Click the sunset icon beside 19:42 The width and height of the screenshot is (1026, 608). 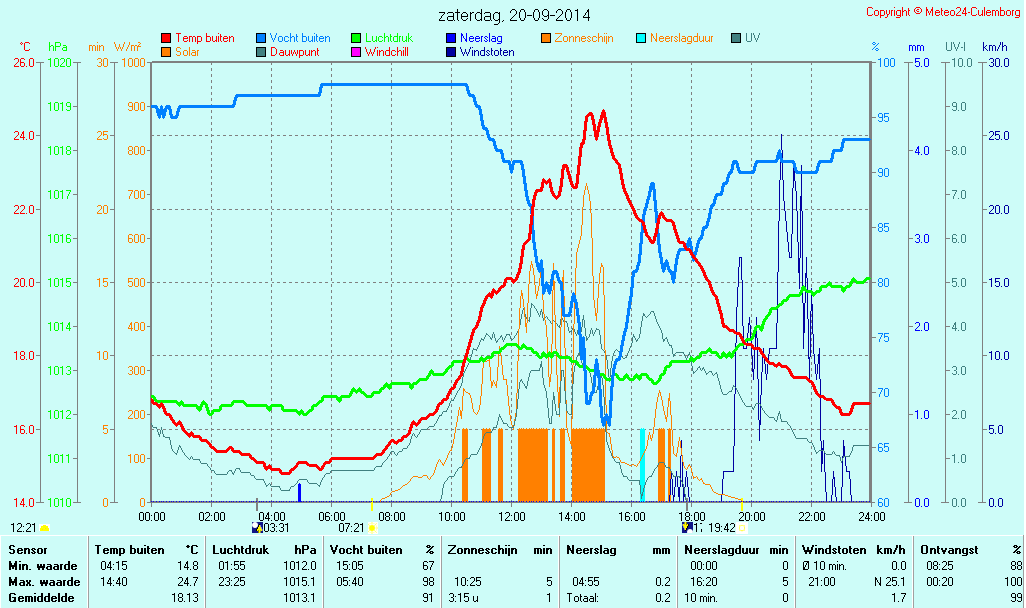coord(742,527)
